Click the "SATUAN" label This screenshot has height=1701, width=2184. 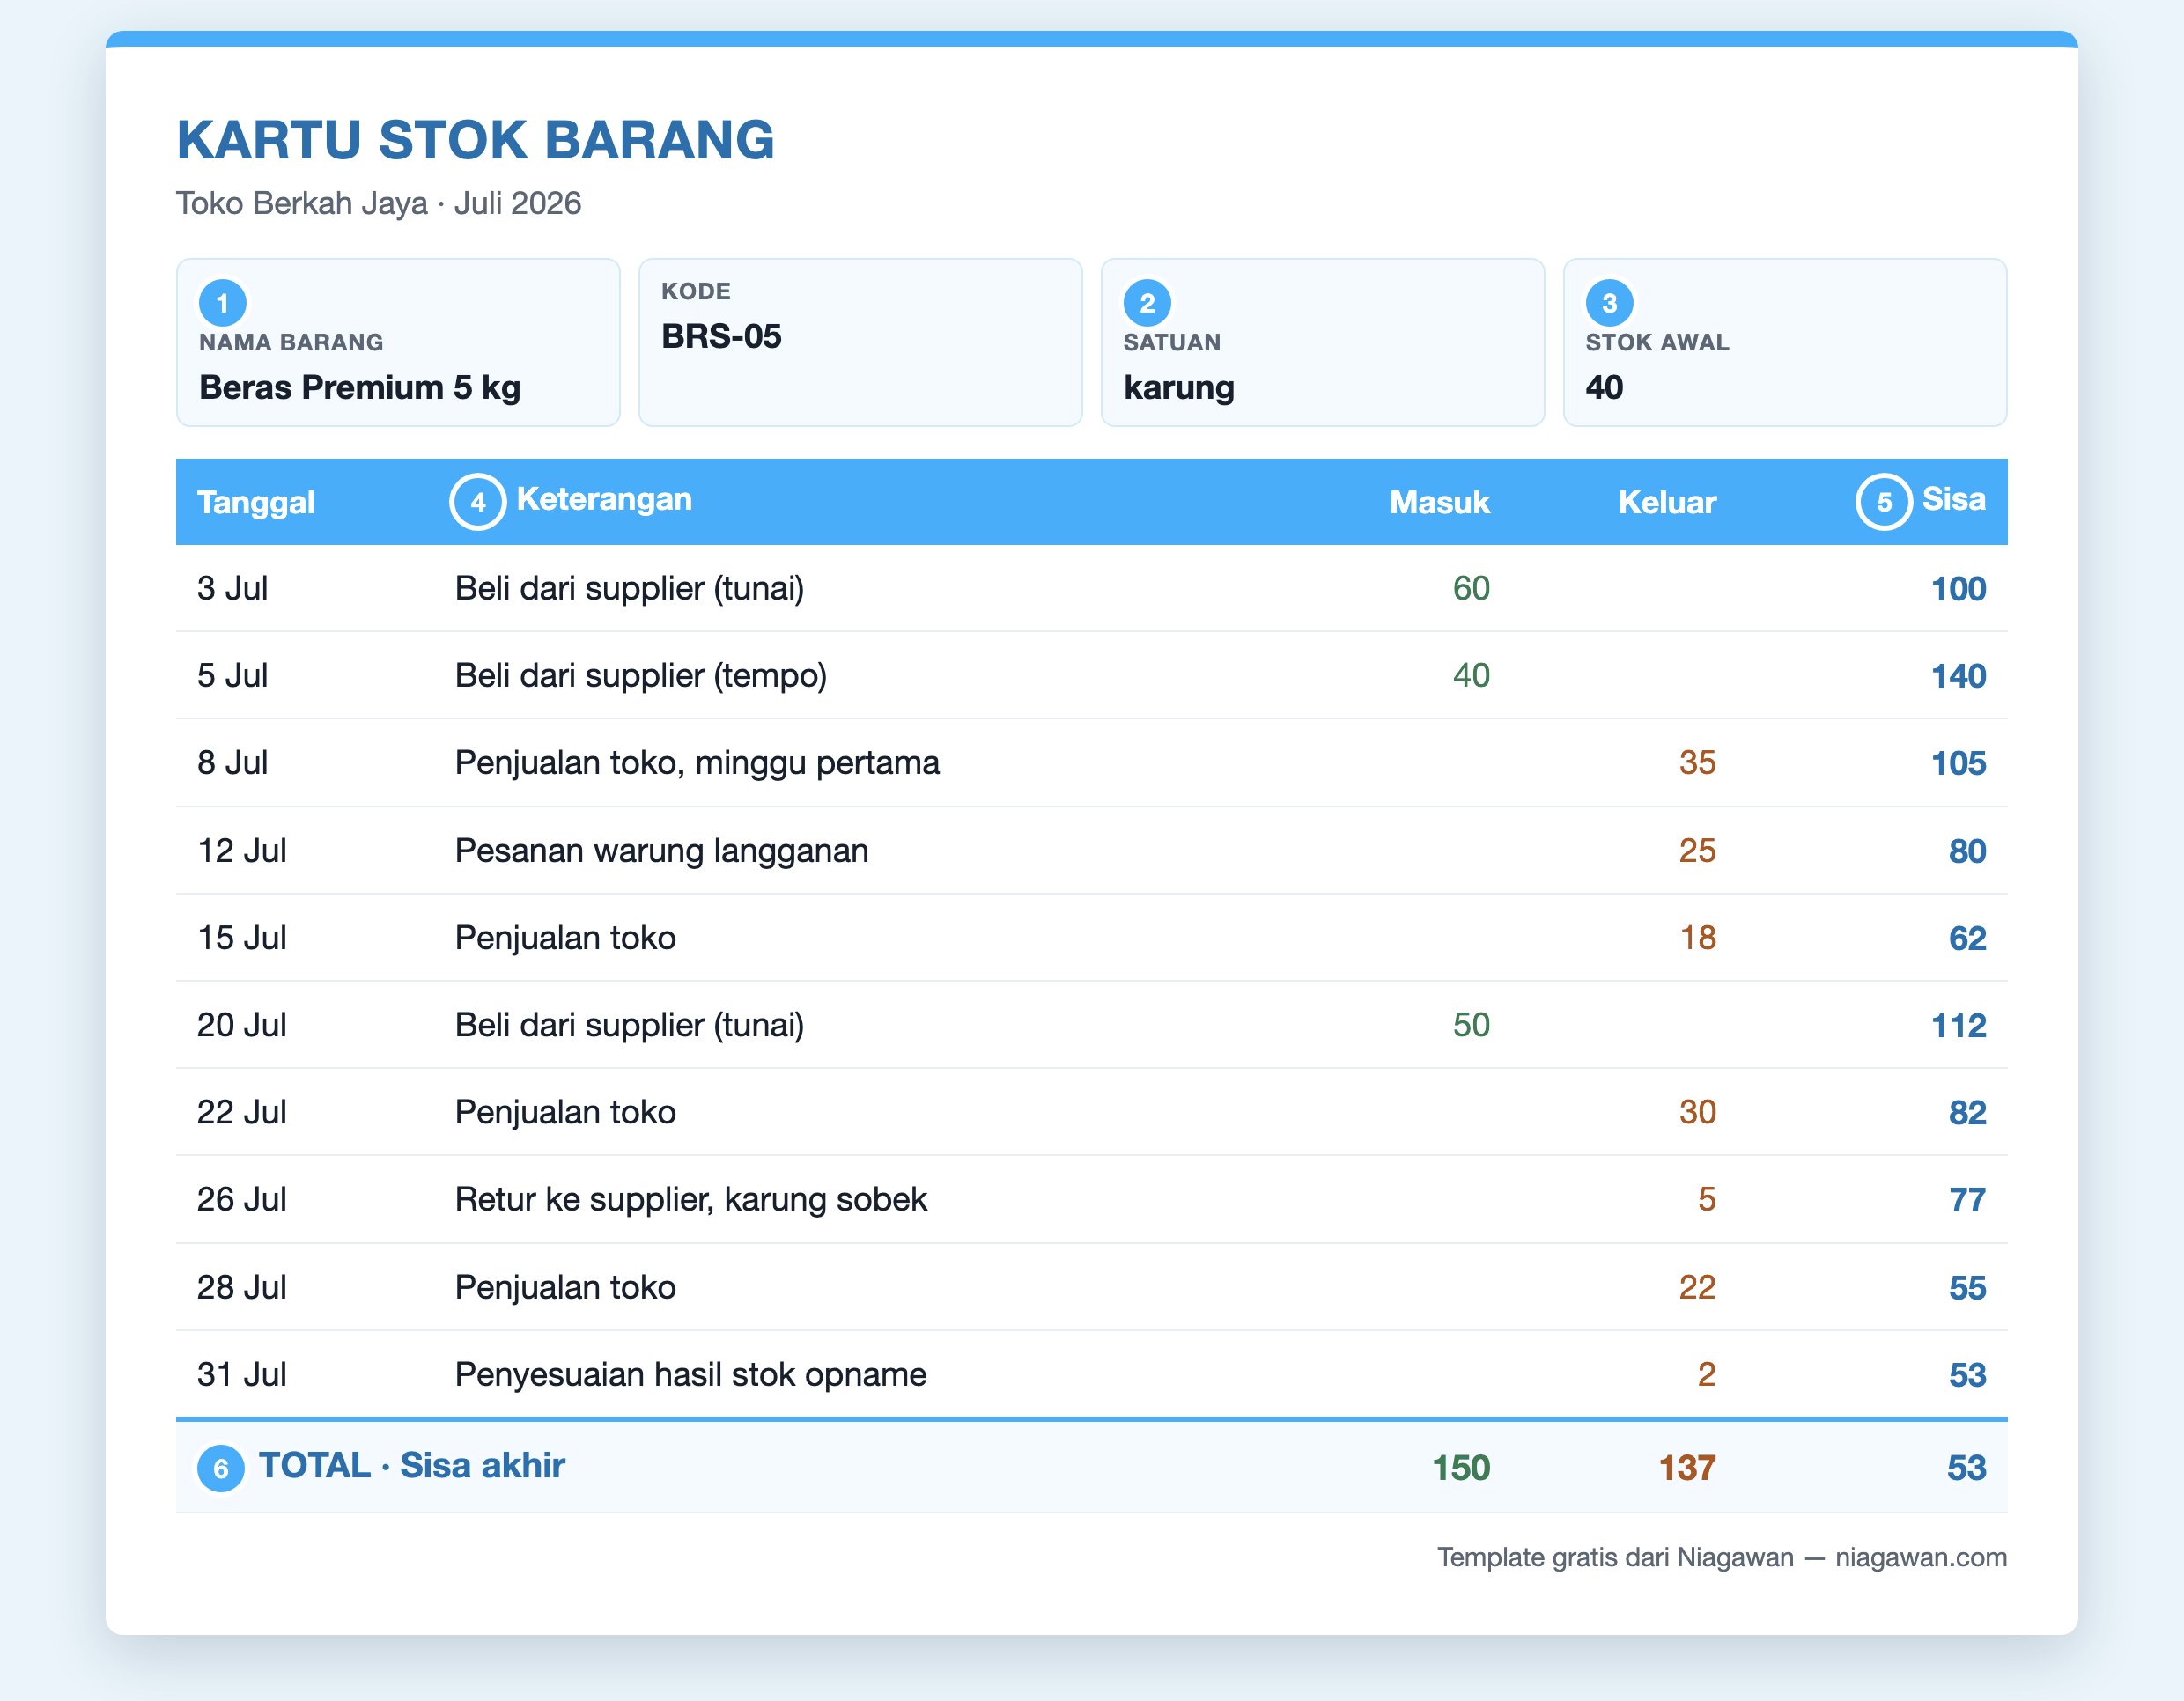[1172, 342]
